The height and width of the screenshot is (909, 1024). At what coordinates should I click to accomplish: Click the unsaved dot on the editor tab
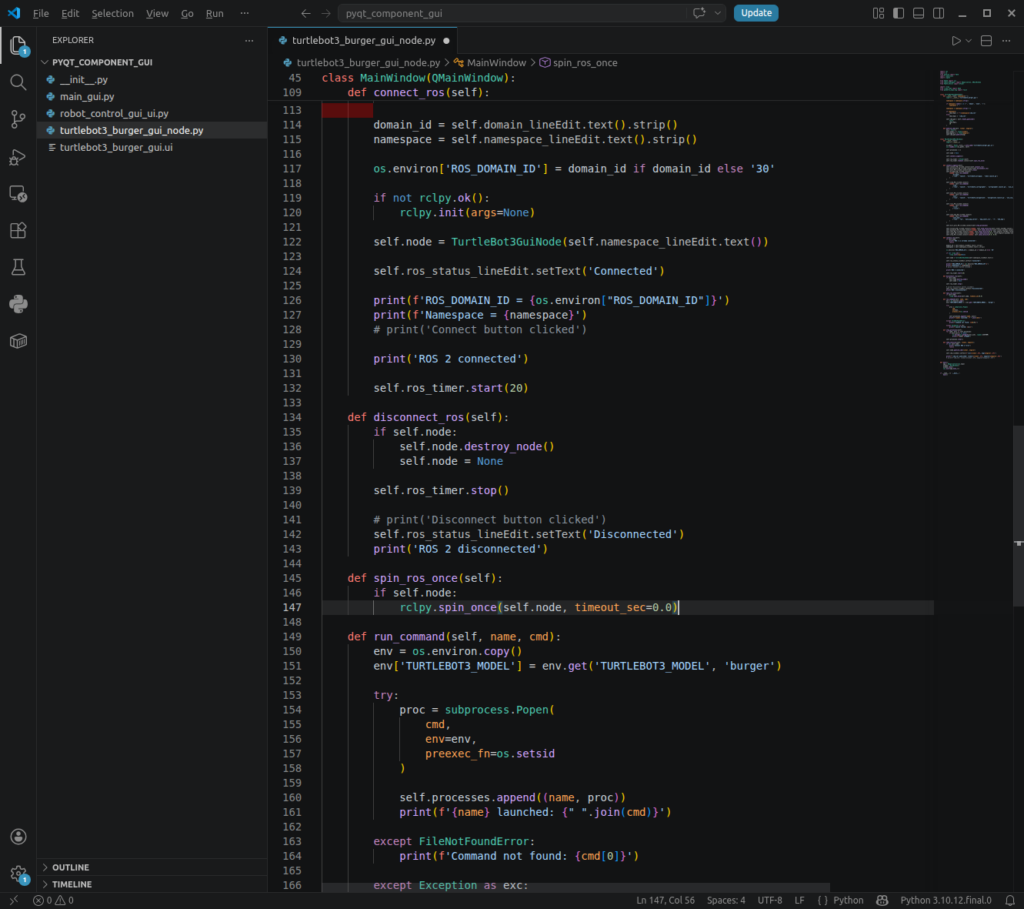(447, 40)
